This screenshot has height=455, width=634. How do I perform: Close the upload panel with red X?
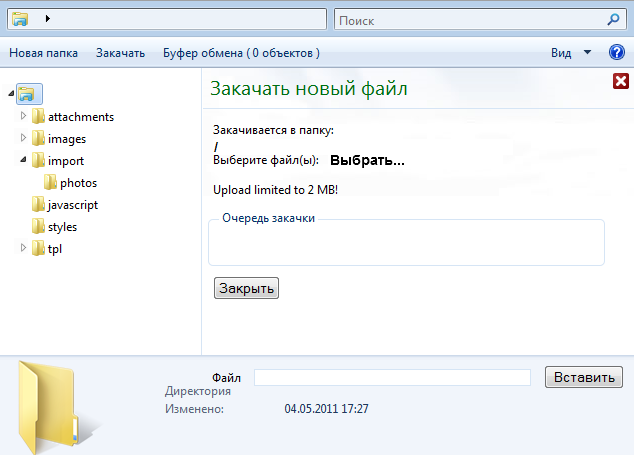(x=621, y=81)
